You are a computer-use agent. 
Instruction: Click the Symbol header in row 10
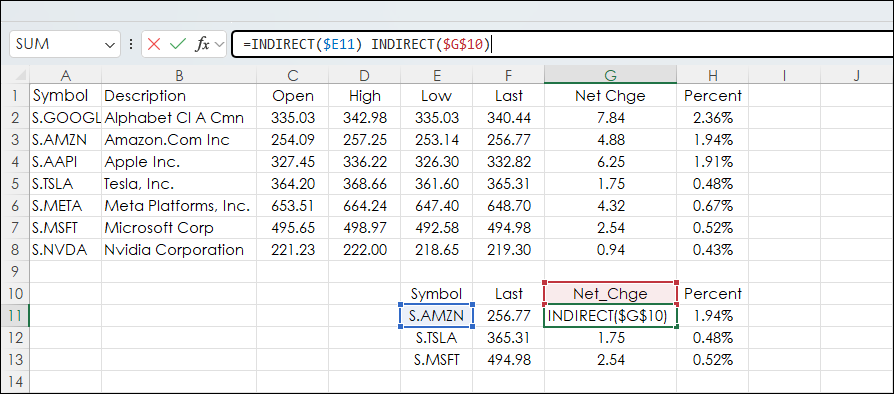coord(437,294)
